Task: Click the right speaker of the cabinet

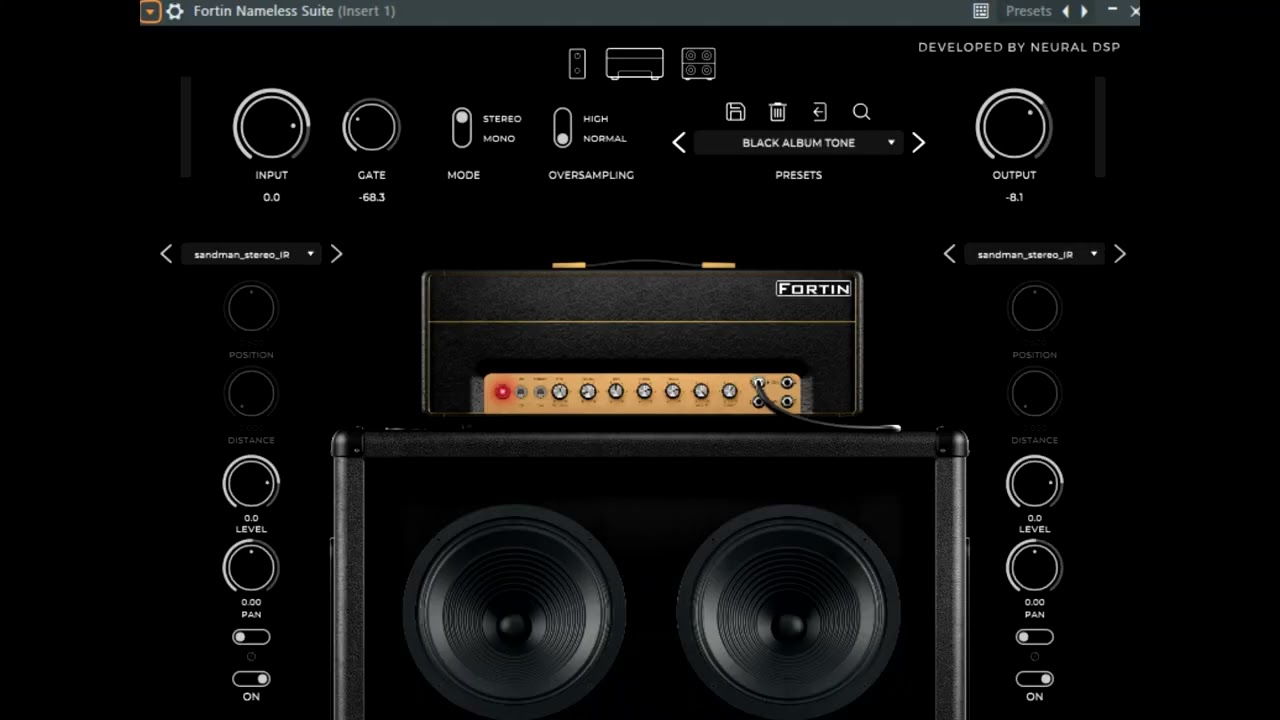Action: [788, 612]
